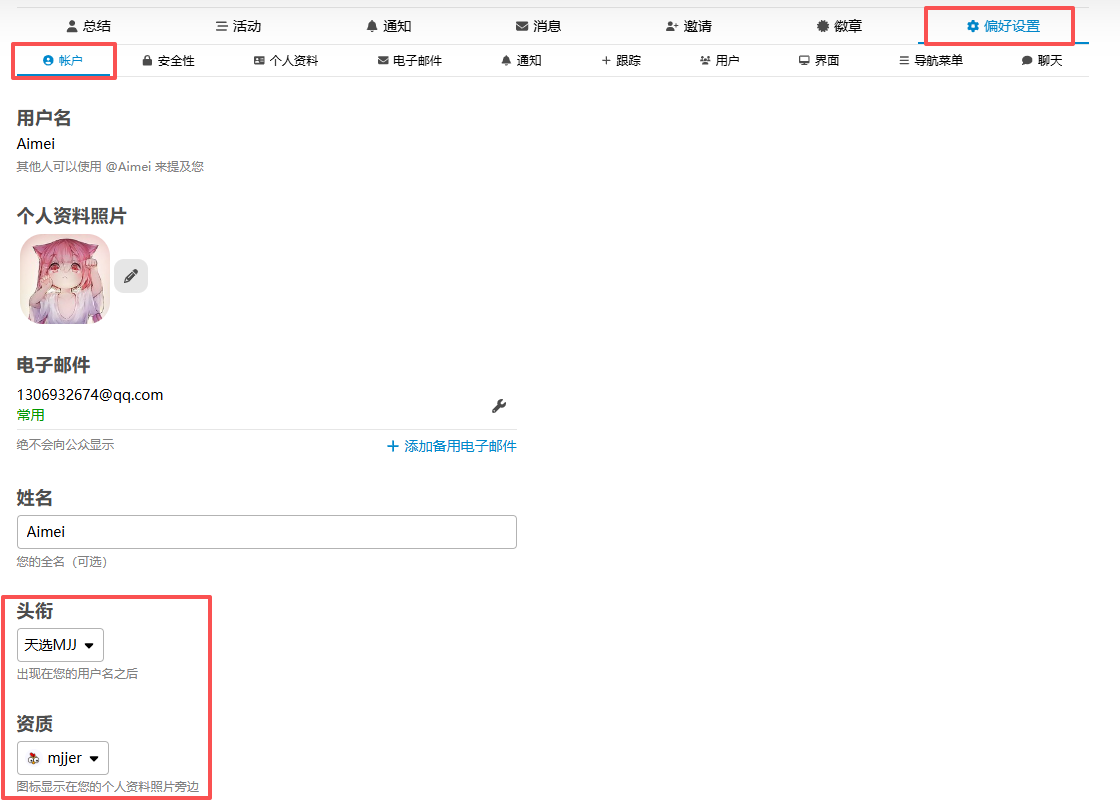Click the plus icon to add backup email
The image size is (1120, 802).
(x=393, y=447)
